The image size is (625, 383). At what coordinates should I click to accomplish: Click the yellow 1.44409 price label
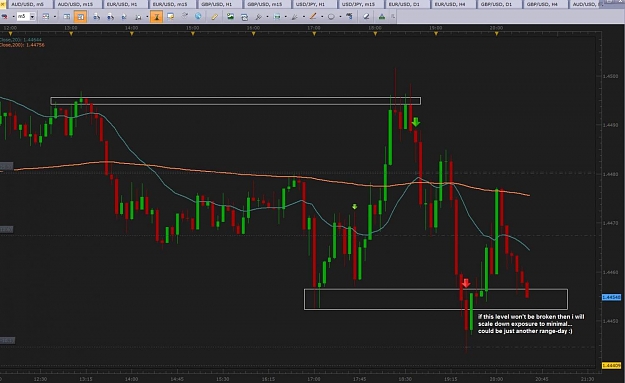611,365
